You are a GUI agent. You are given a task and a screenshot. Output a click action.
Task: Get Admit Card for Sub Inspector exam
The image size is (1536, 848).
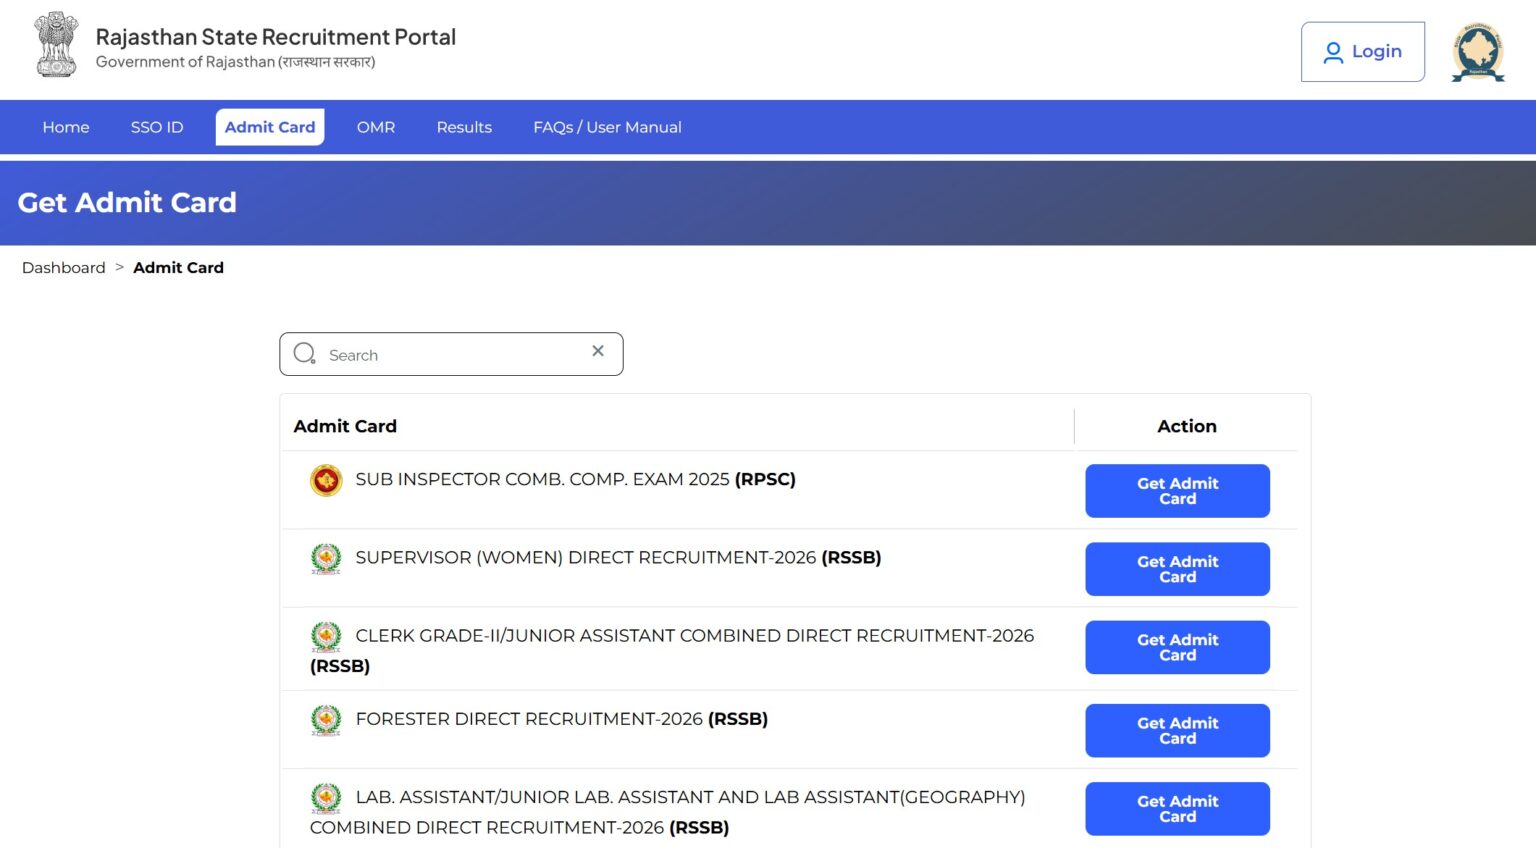click(x=1178, y=491)
